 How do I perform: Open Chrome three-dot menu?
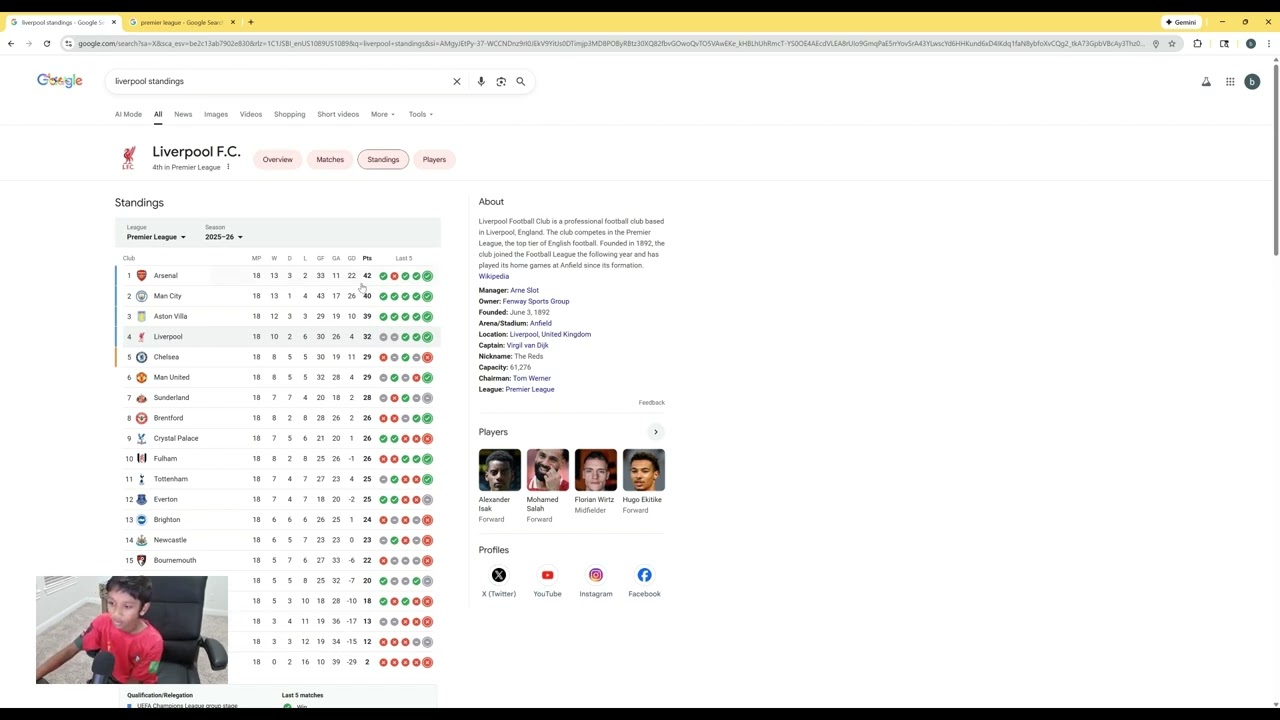(1269, 44)
